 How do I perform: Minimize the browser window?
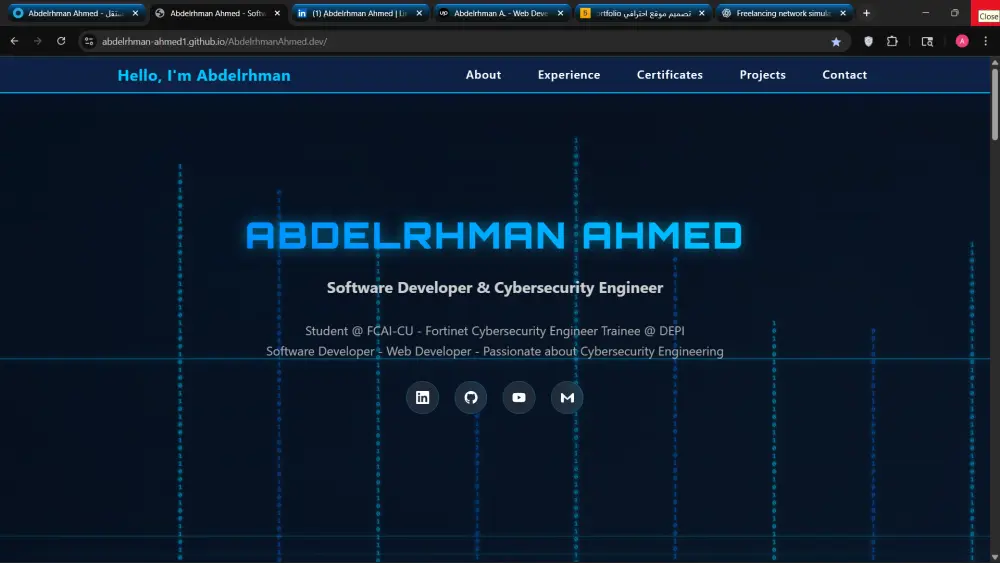click(925, 13)
